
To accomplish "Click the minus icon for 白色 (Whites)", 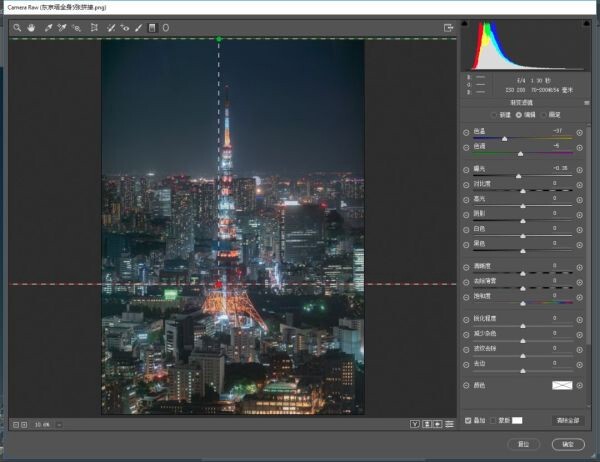I will pyautogui.click(x=466, y=230).
